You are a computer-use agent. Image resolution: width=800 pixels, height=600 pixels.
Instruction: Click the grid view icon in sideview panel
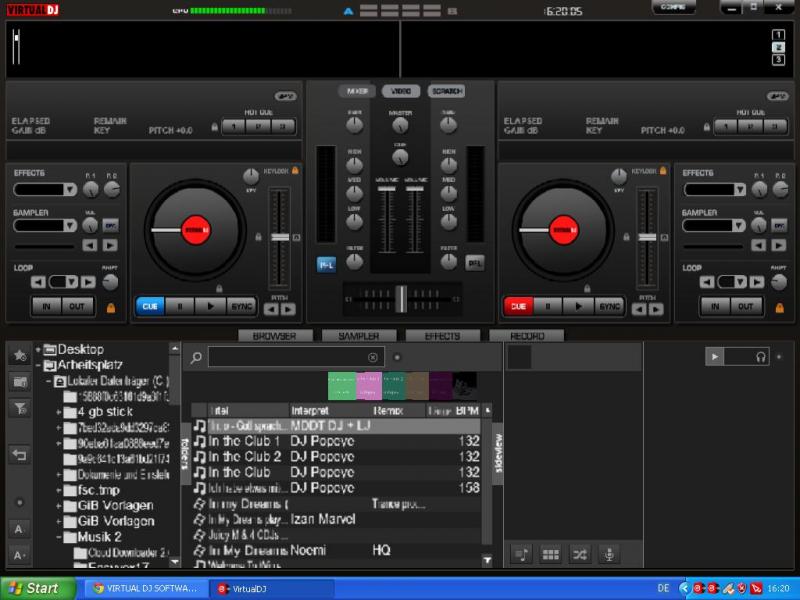550,553
